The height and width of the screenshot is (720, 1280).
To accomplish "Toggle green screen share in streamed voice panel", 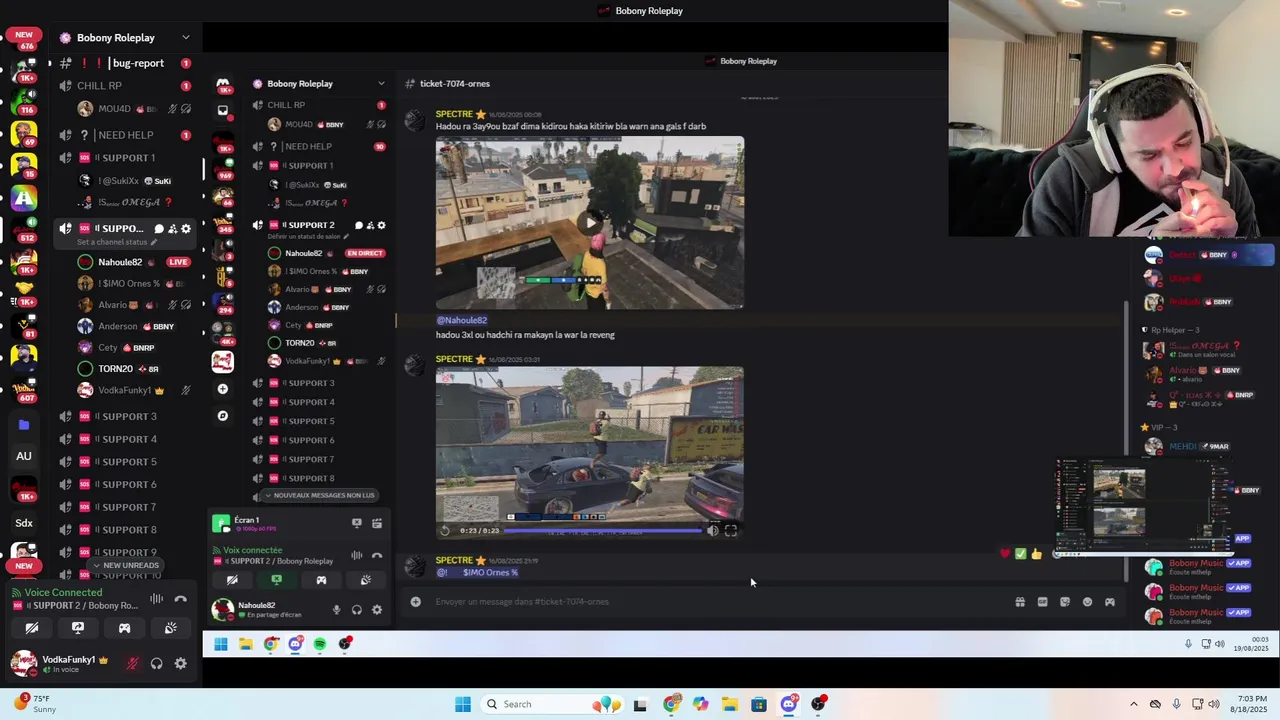I will [x=277, y=580].
